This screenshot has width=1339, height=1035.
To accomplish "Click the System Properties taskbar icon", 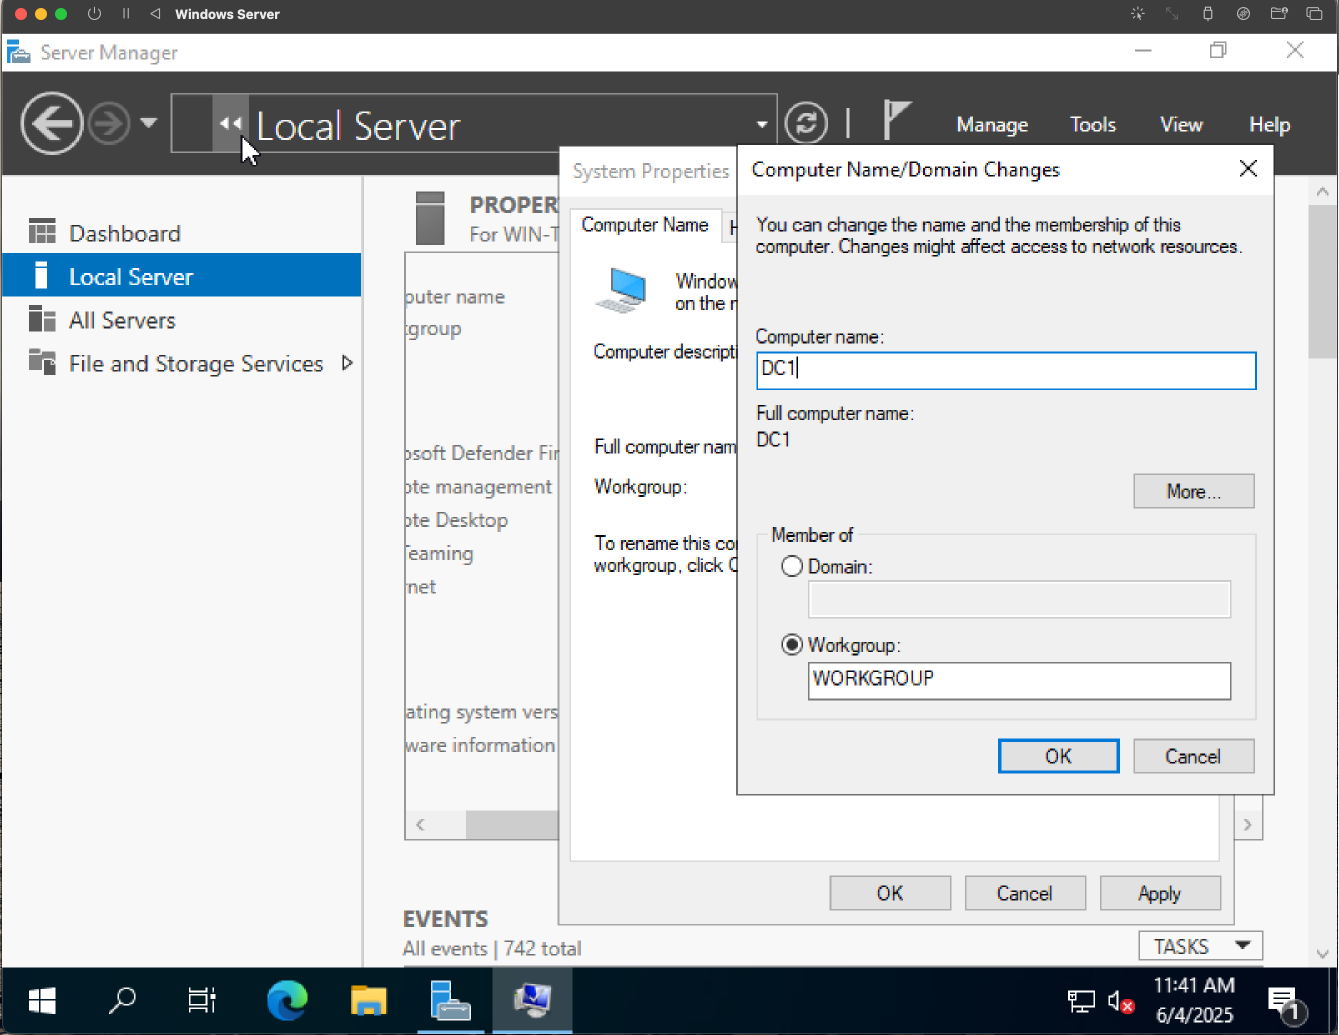I will (x=532, y=1000).
